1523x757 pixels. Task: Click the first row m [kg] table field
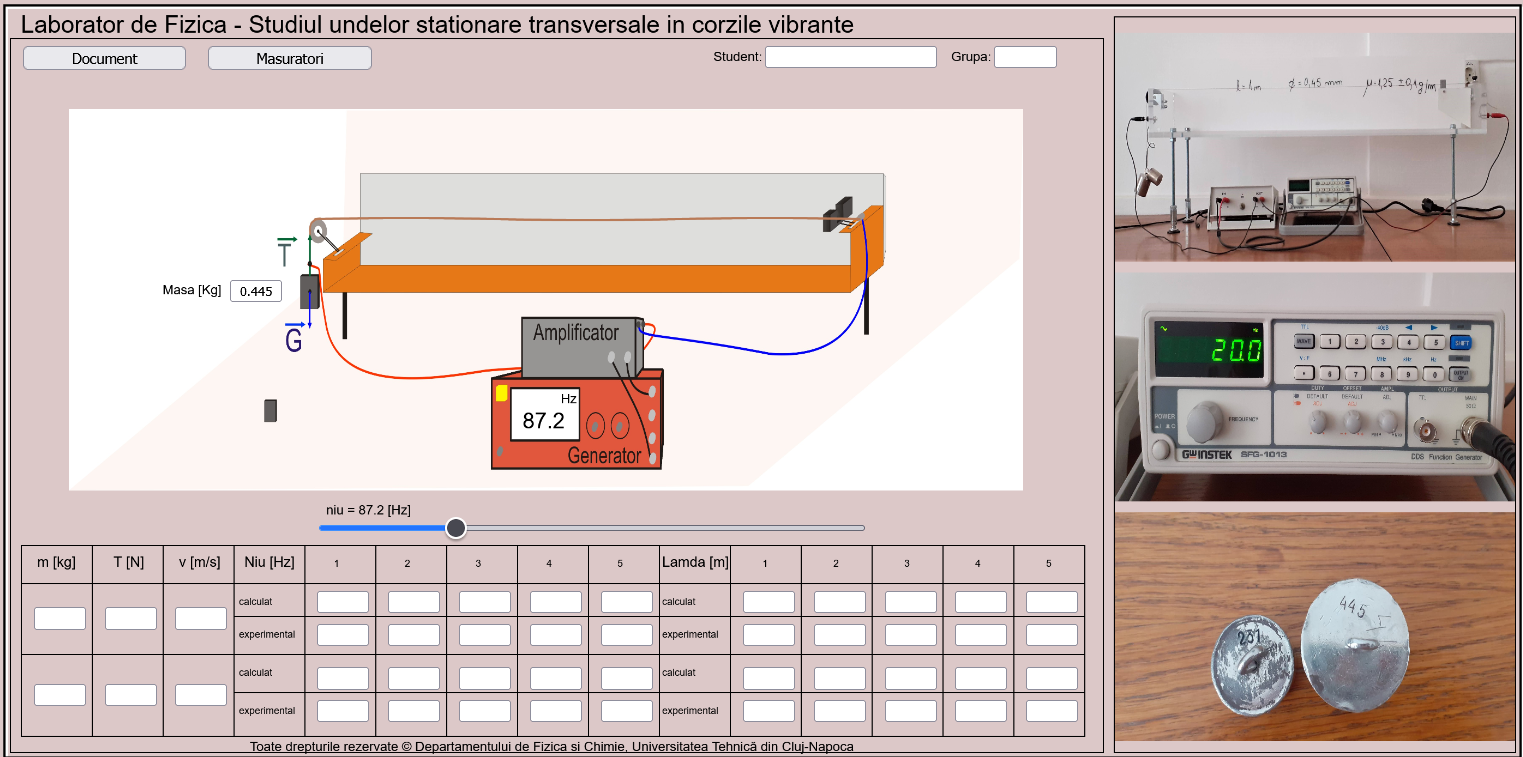click(x=60, y=618)
